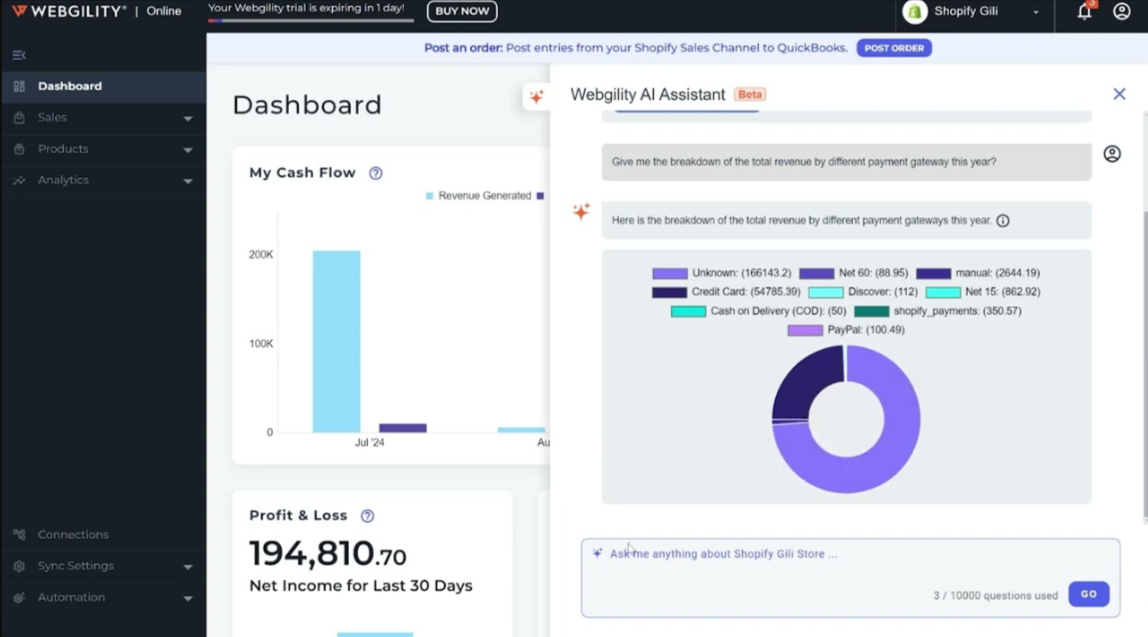Click the 194,810.70 net income value

pos(327,554)
